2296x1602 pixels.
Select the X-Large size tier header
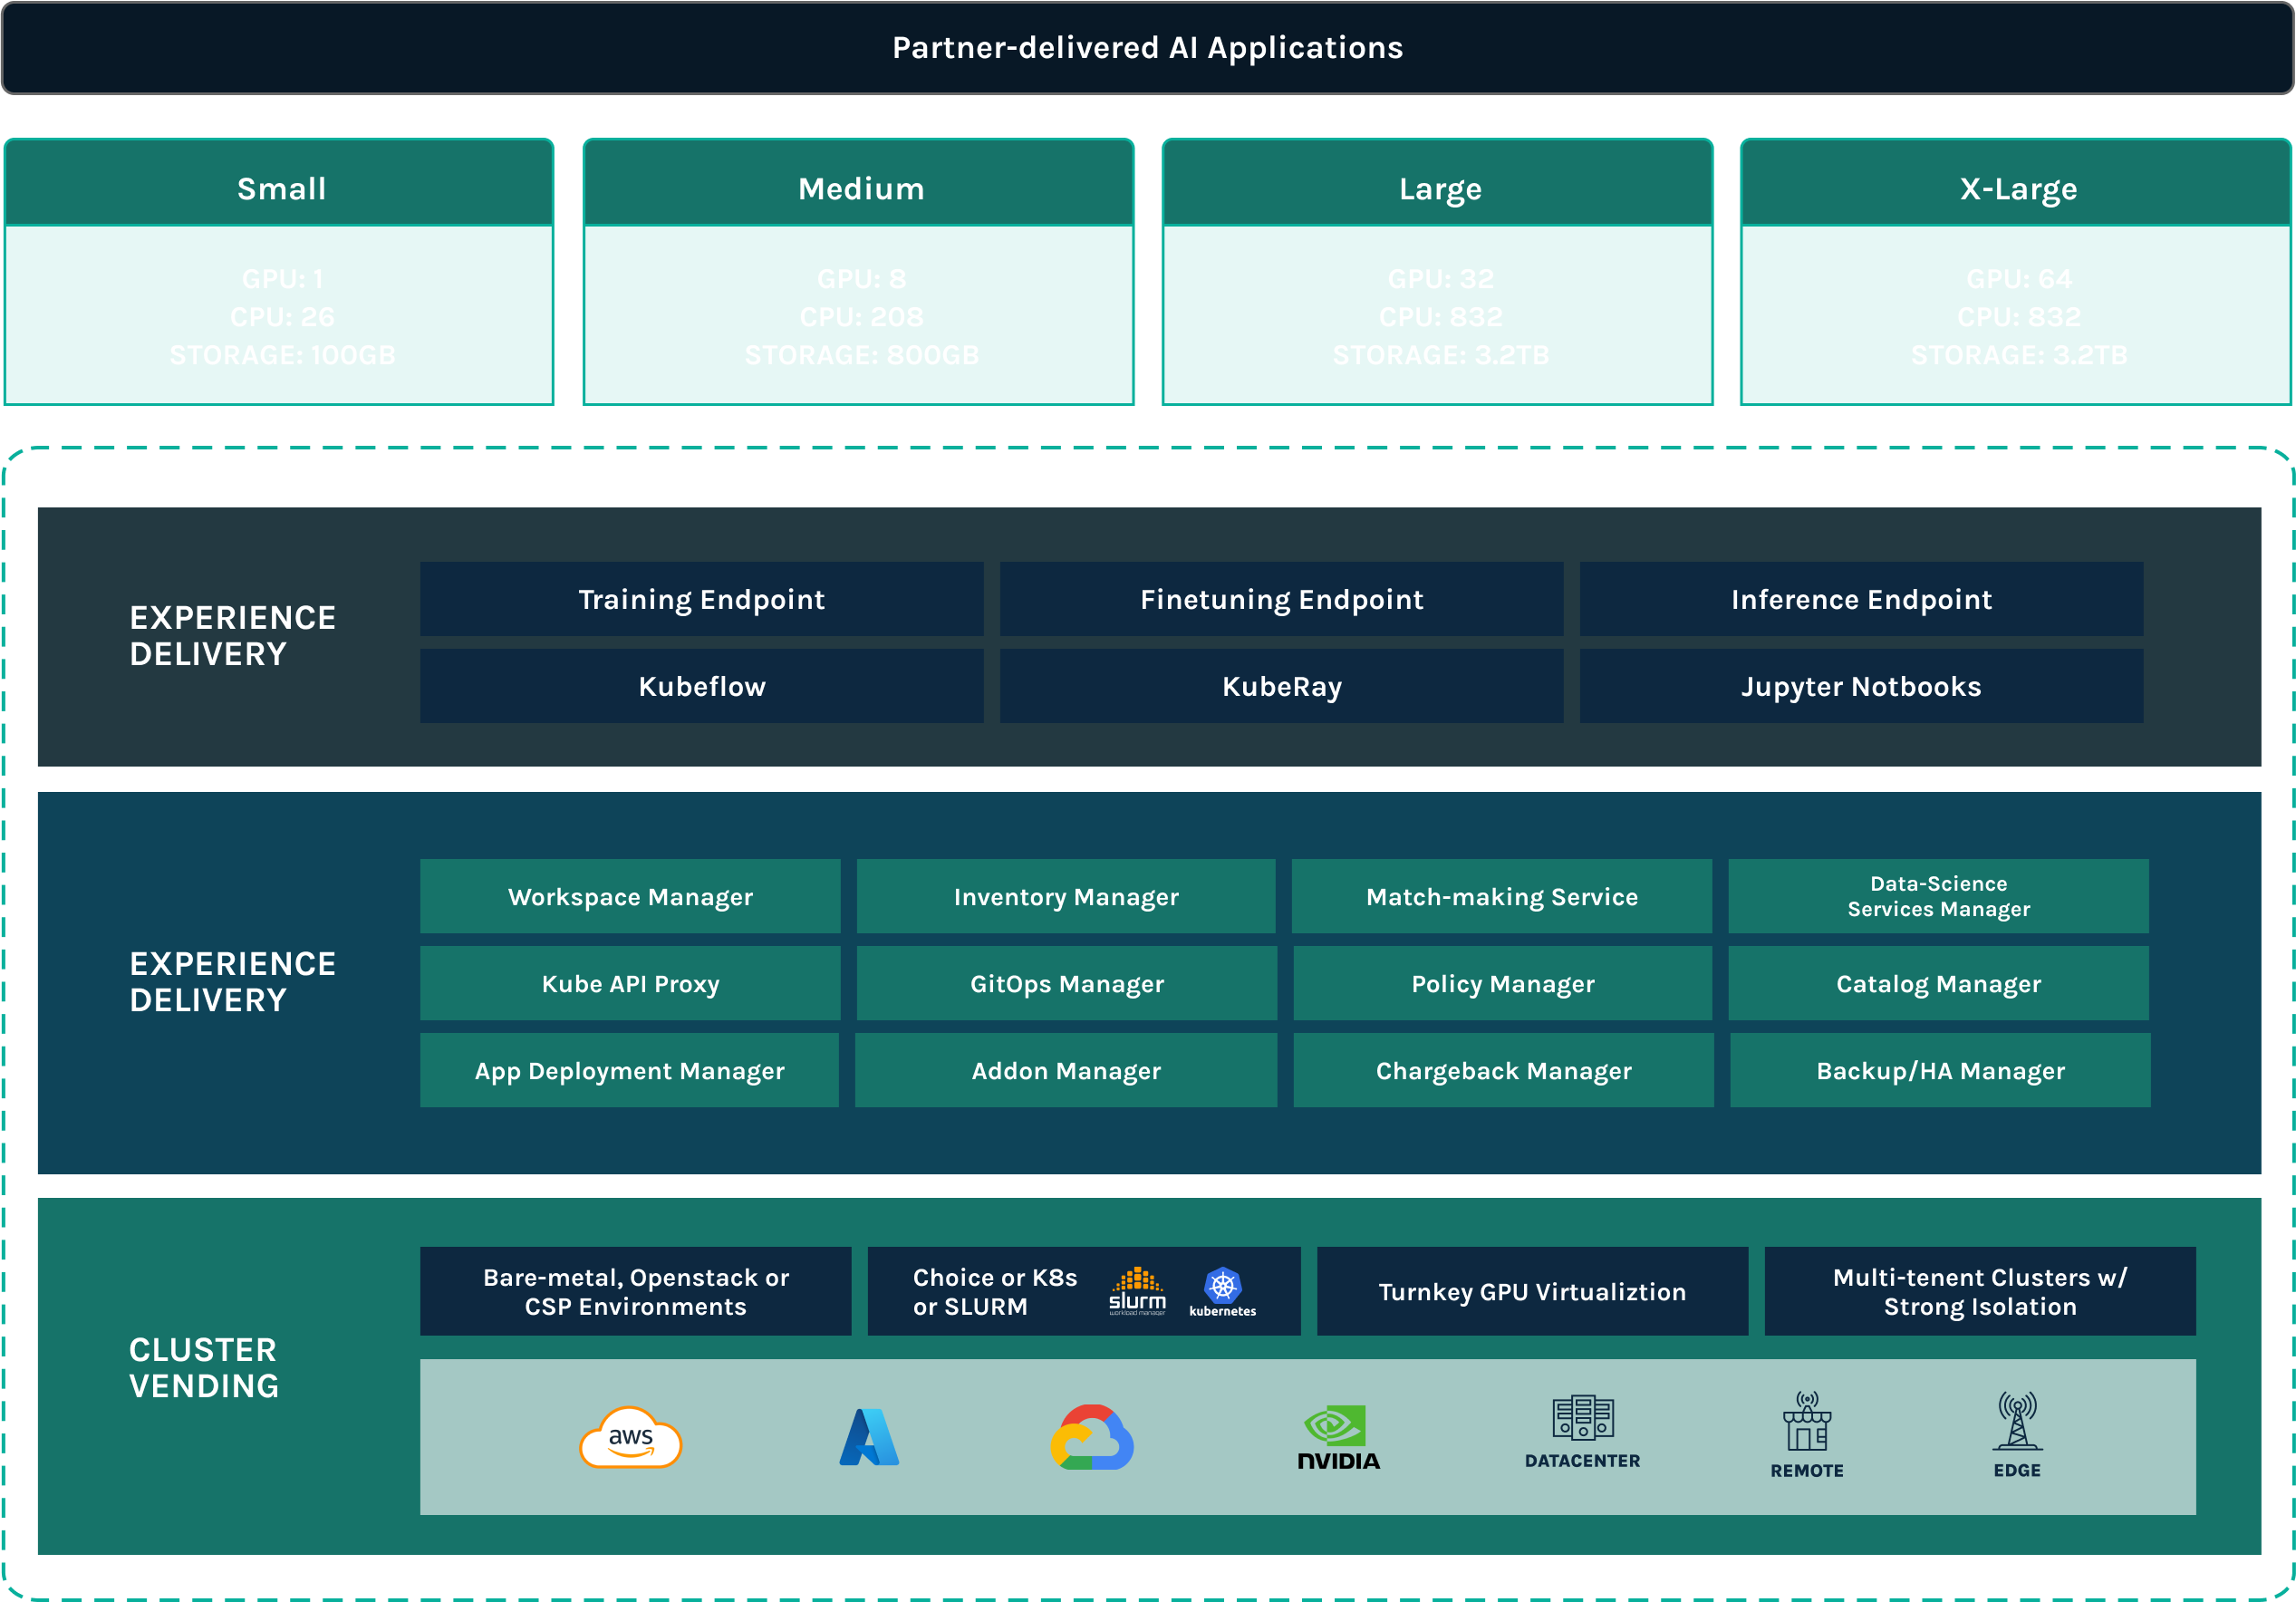pos(2017,188)
